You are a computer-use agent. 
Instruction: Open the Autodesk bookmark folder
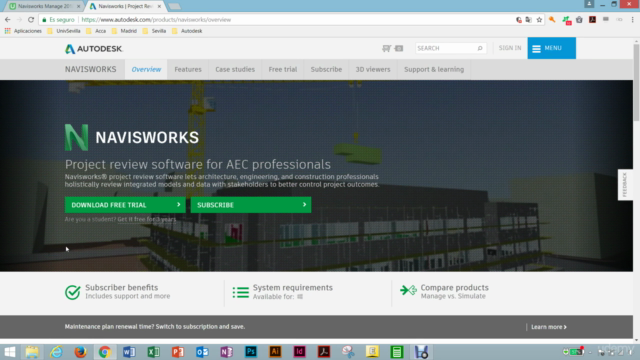pyautogui.click(x=187, y=31)
